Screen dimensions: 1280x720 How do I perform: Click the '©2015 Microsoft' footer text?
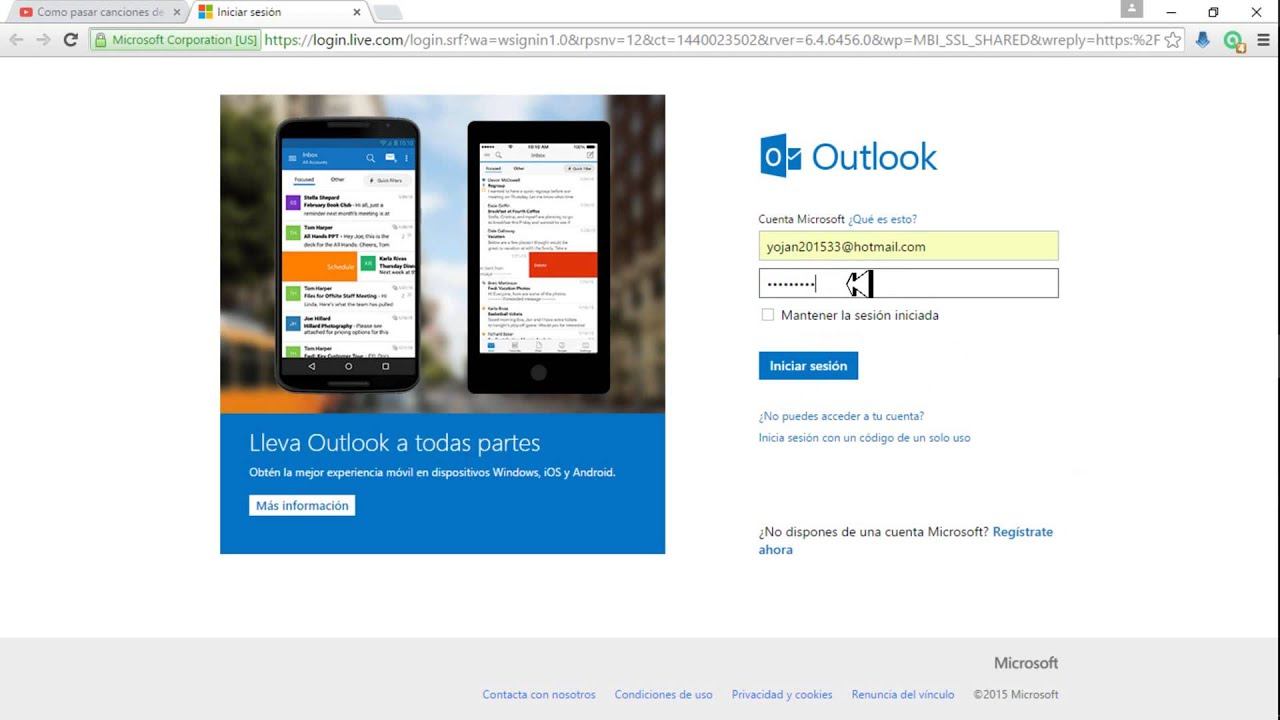click(x=1016, y=694)
